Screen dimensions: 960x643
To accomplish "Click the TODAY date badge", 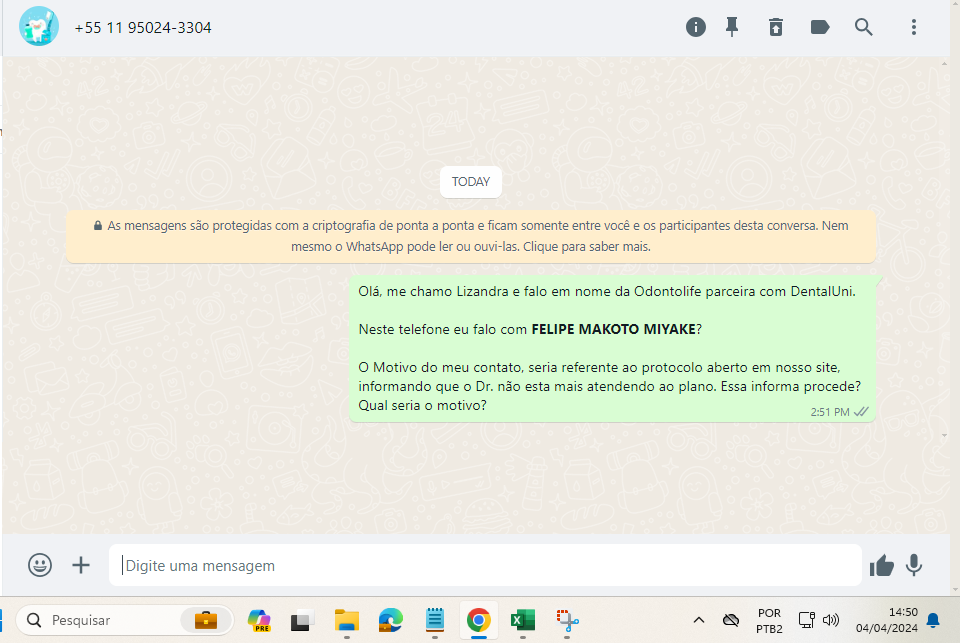I will [471, 182].
